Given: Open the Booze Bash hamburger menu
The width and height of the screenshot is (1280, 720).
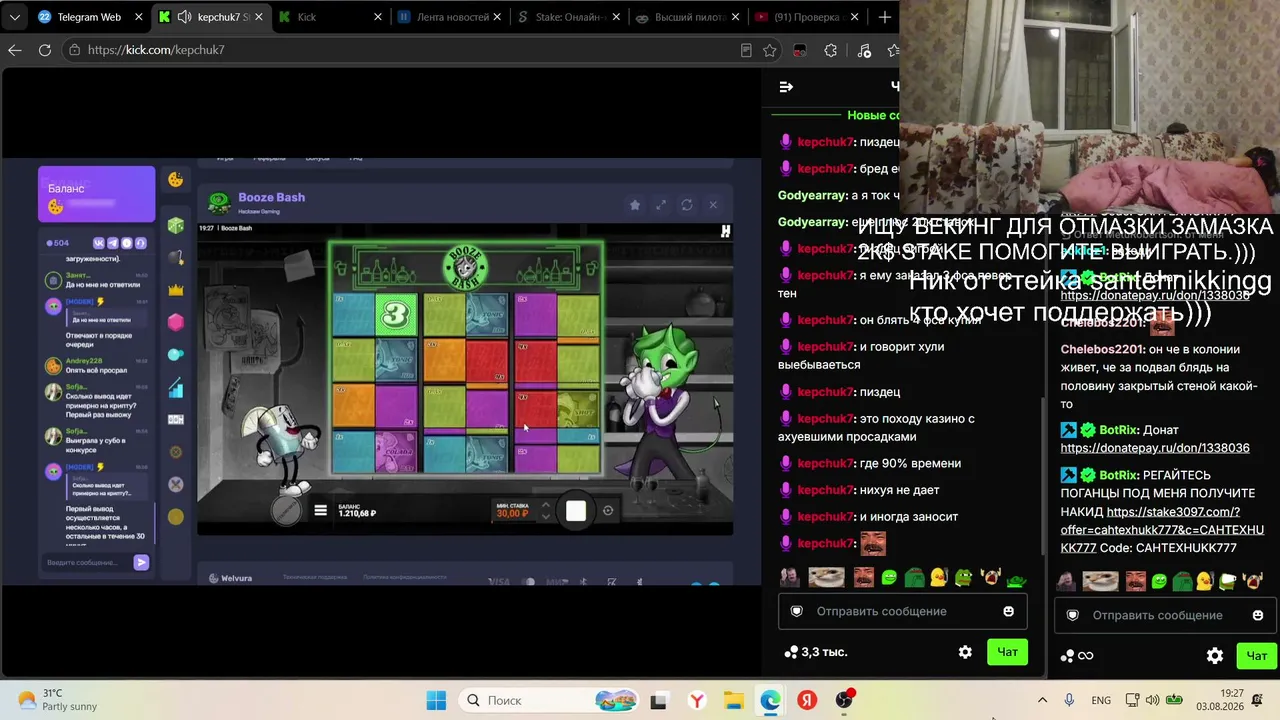Looking at the screenshot, I should (x=320, y=511).
